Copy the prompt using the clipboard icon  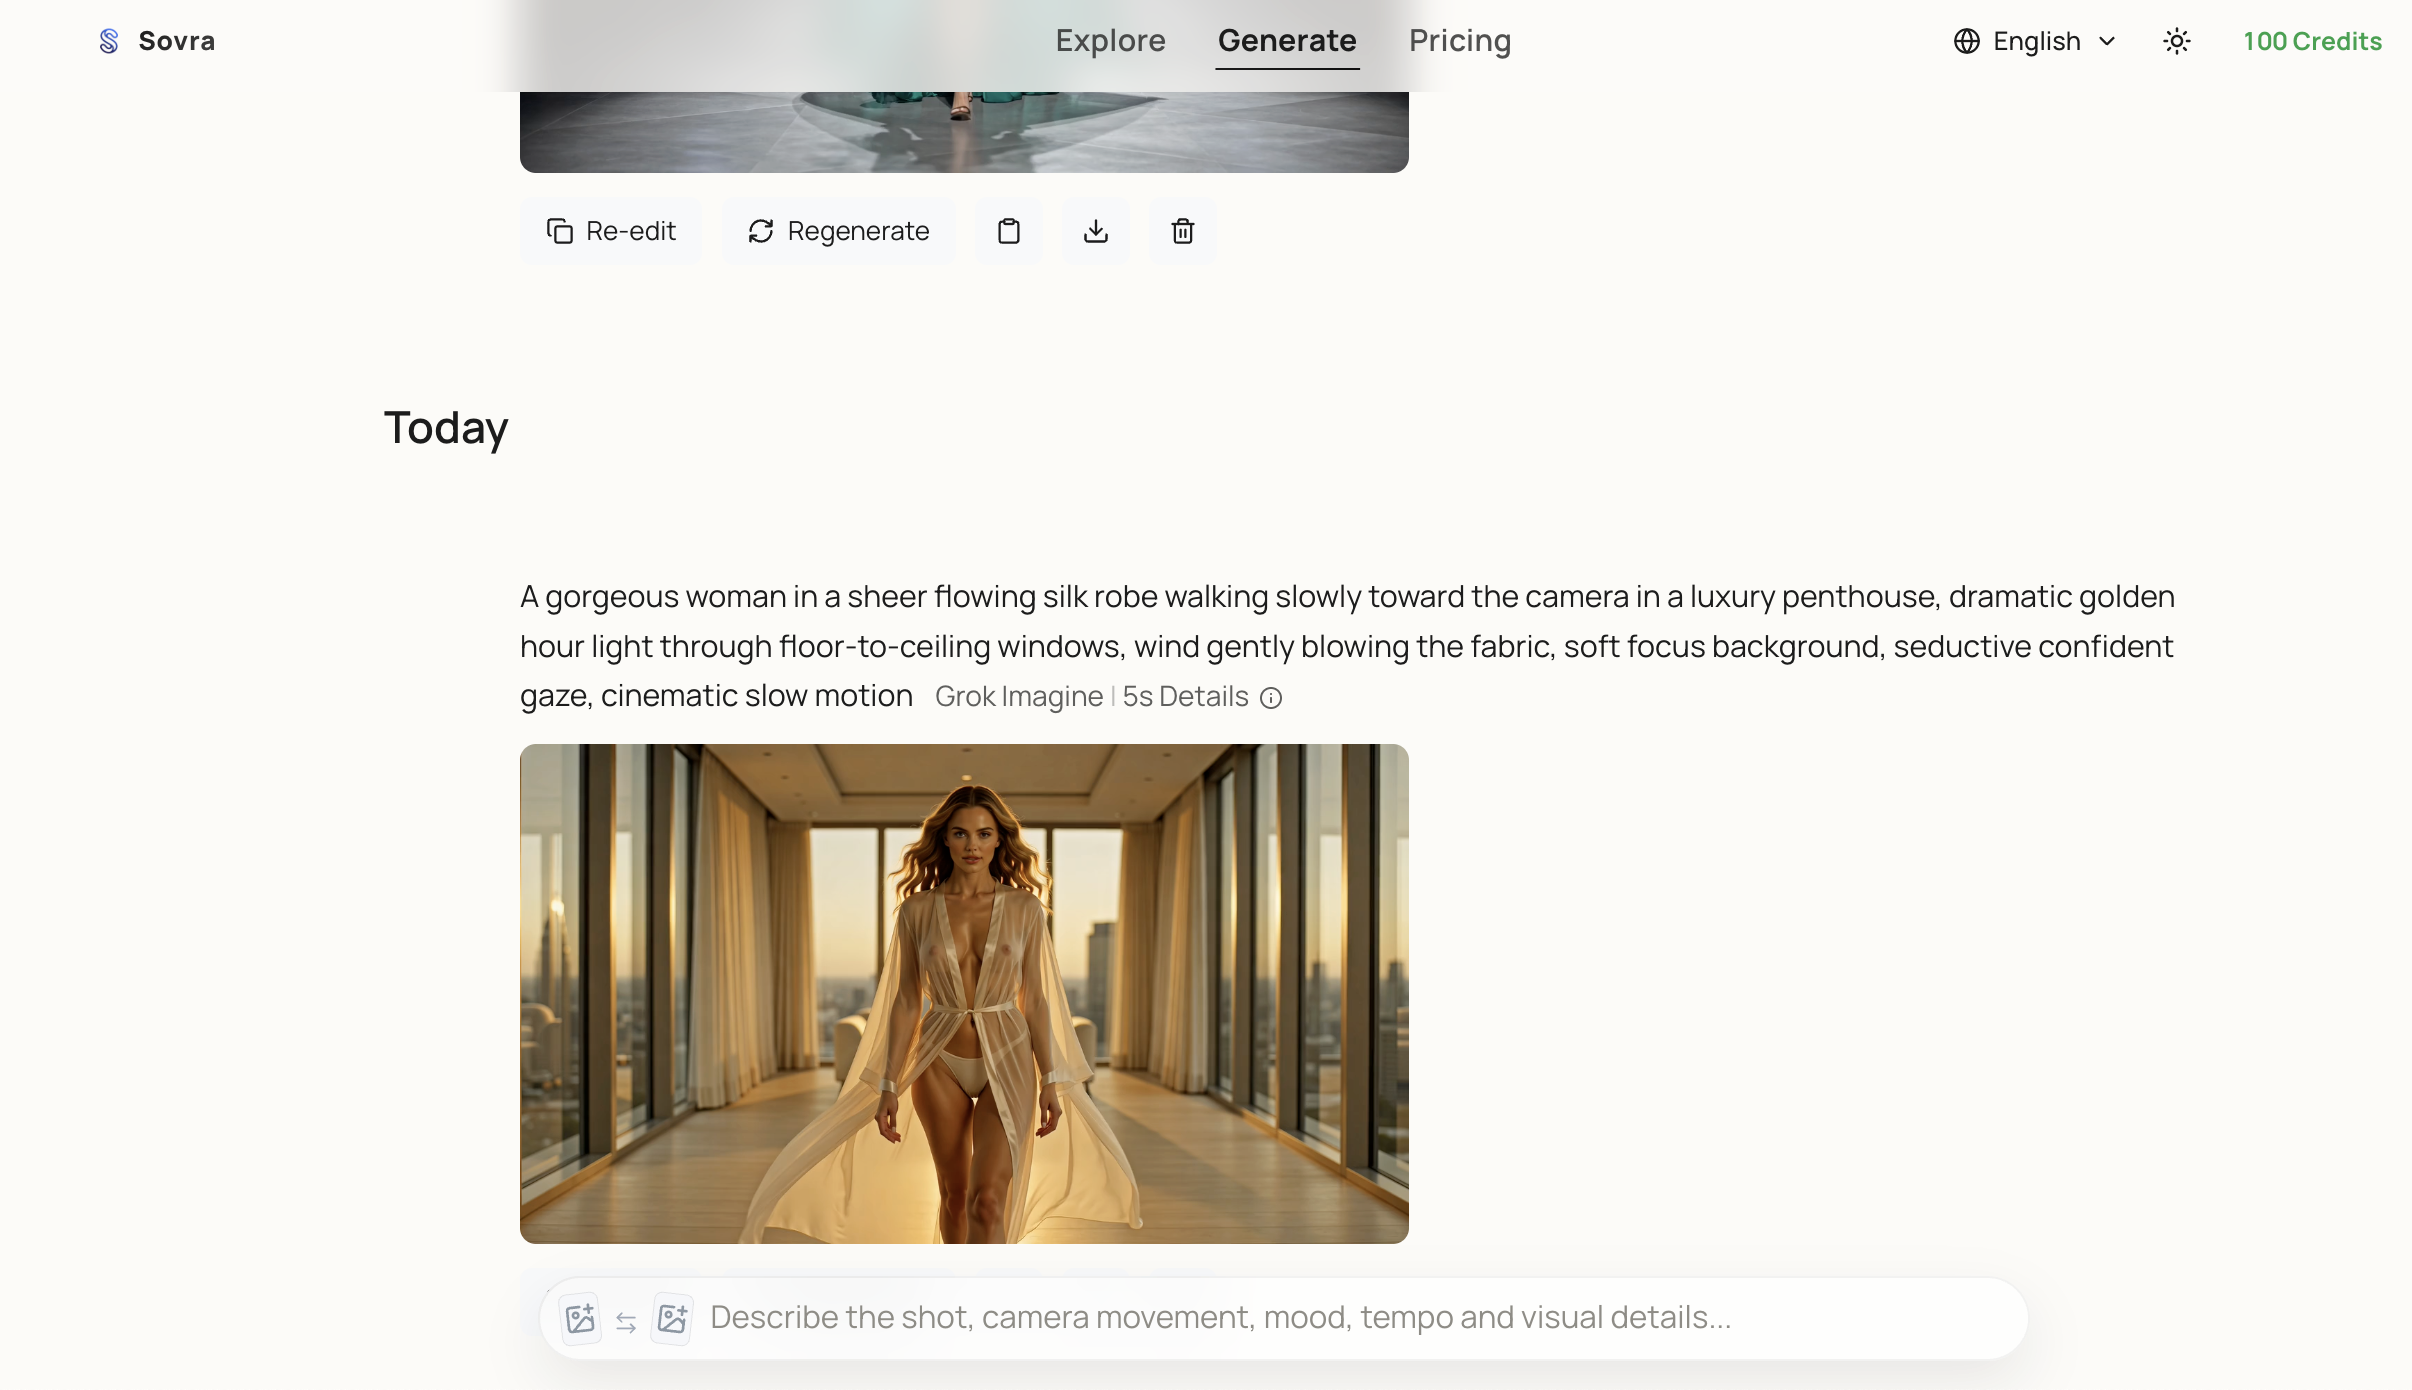click(x=1009, y=230)
